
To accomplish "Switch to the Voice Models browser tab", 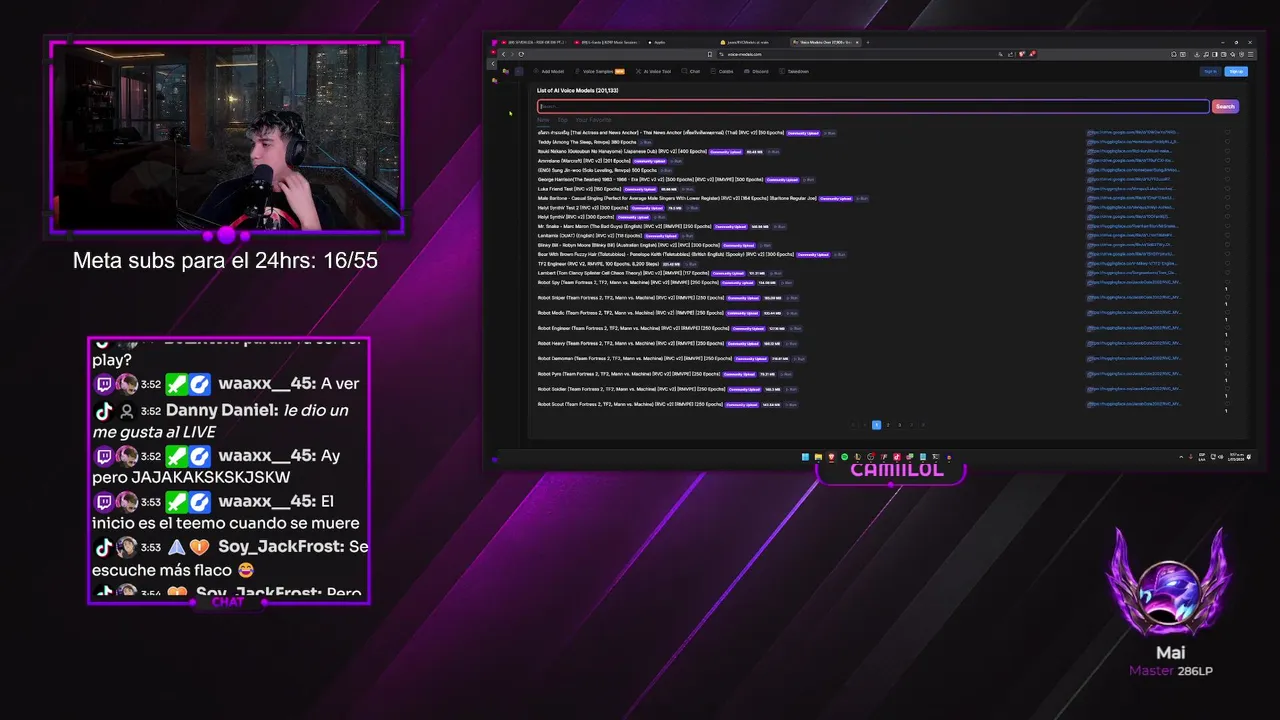I will pyautogui.click(x=825, y=42).
